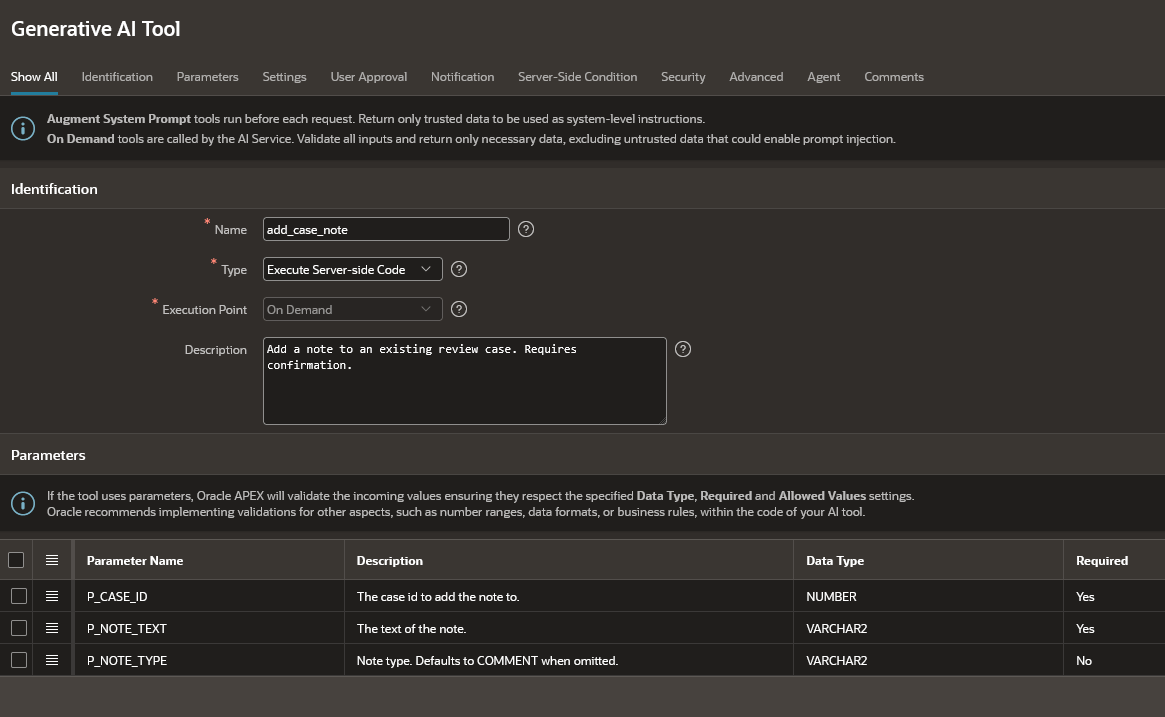Viewport: 1165px width, 717px height.
Task: Tick the select-all parameters checkbox
Action: [16, 560]
